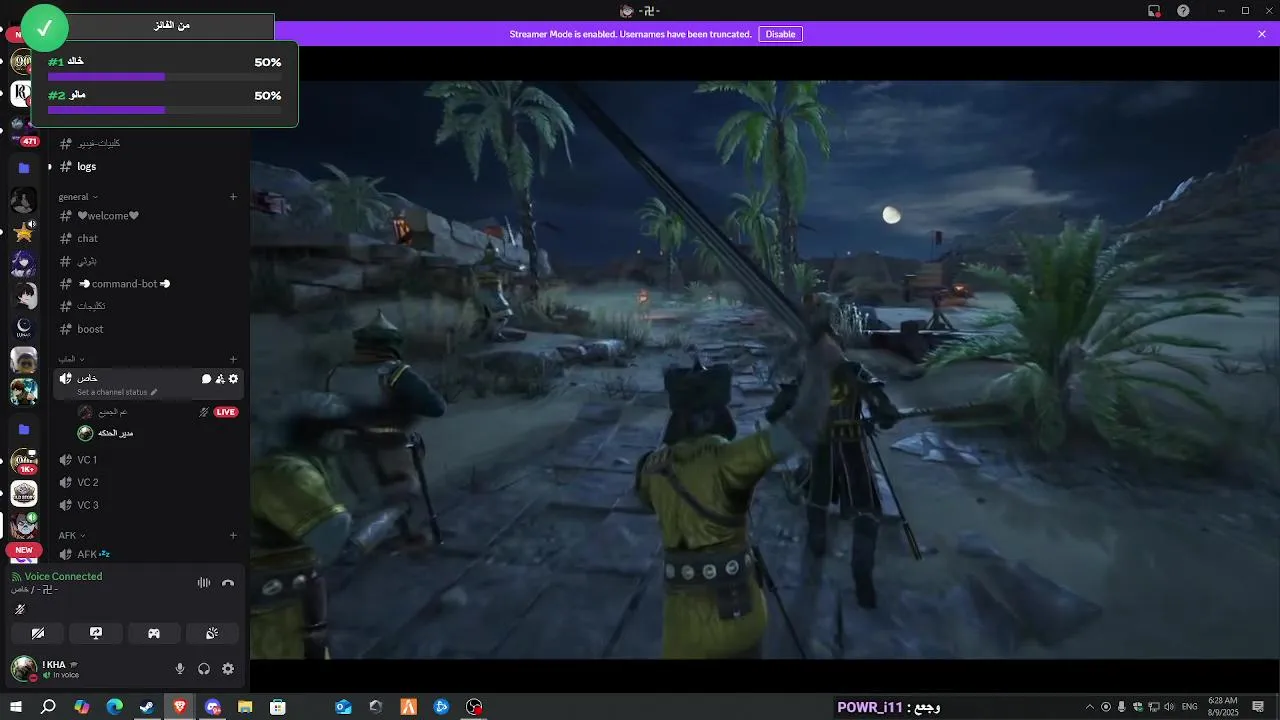Add a channel to AFK category
Image resolution: width=1280 pixels, height=720 pixels.
pos(233,535)
